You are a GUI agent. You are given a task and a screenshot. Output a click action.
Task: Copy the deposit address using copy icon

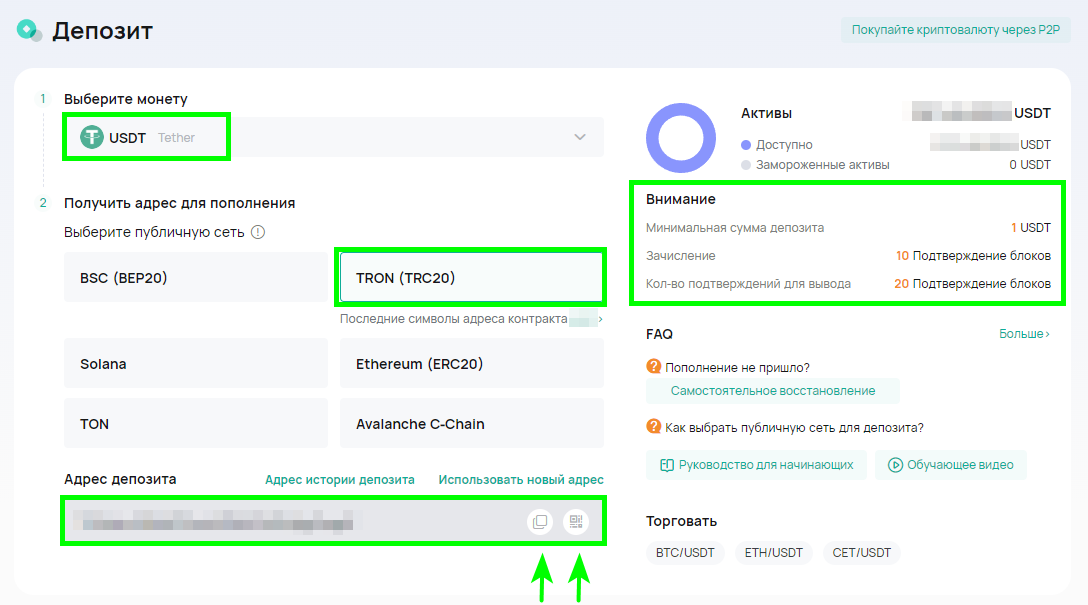pos(540,522)
